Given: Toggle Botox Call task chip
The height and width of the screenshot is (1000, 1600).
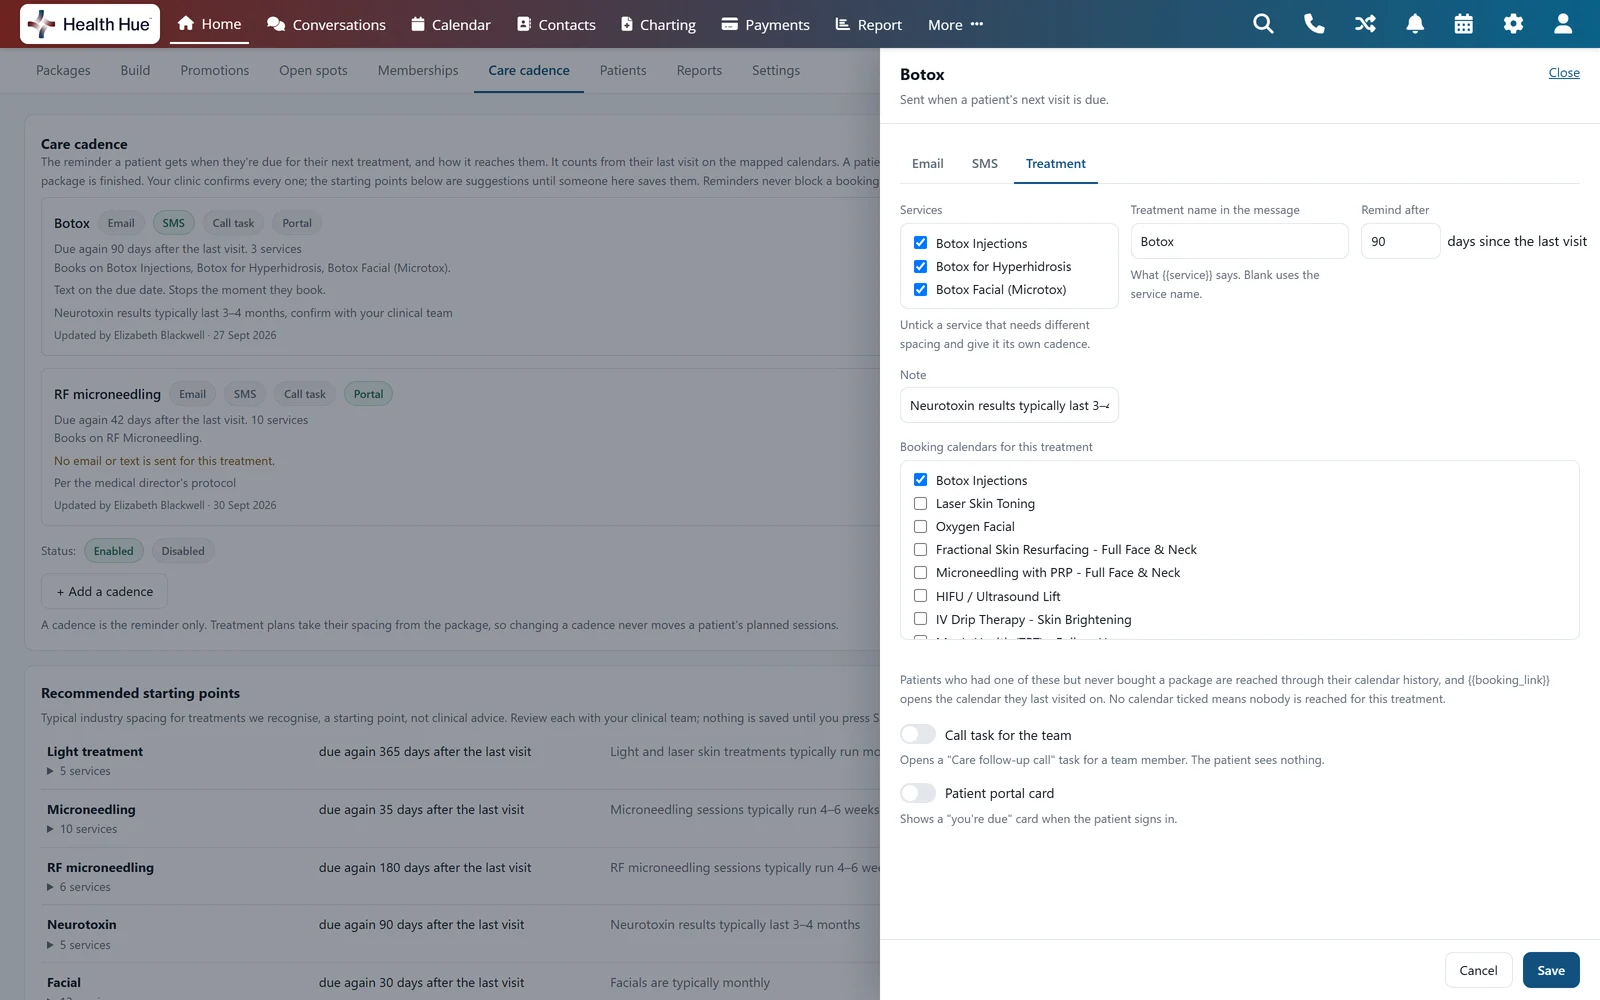Looking at the screenshot, I should (x=233, y=223).
